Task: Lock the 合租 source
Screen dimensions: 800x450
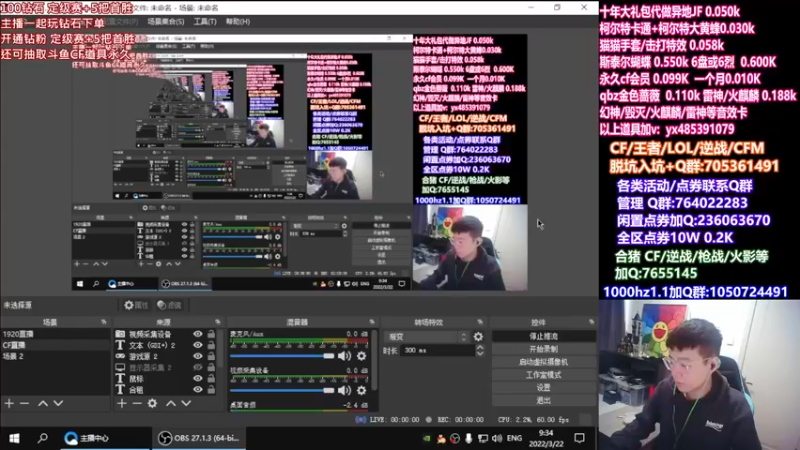Action: (211, 390)
